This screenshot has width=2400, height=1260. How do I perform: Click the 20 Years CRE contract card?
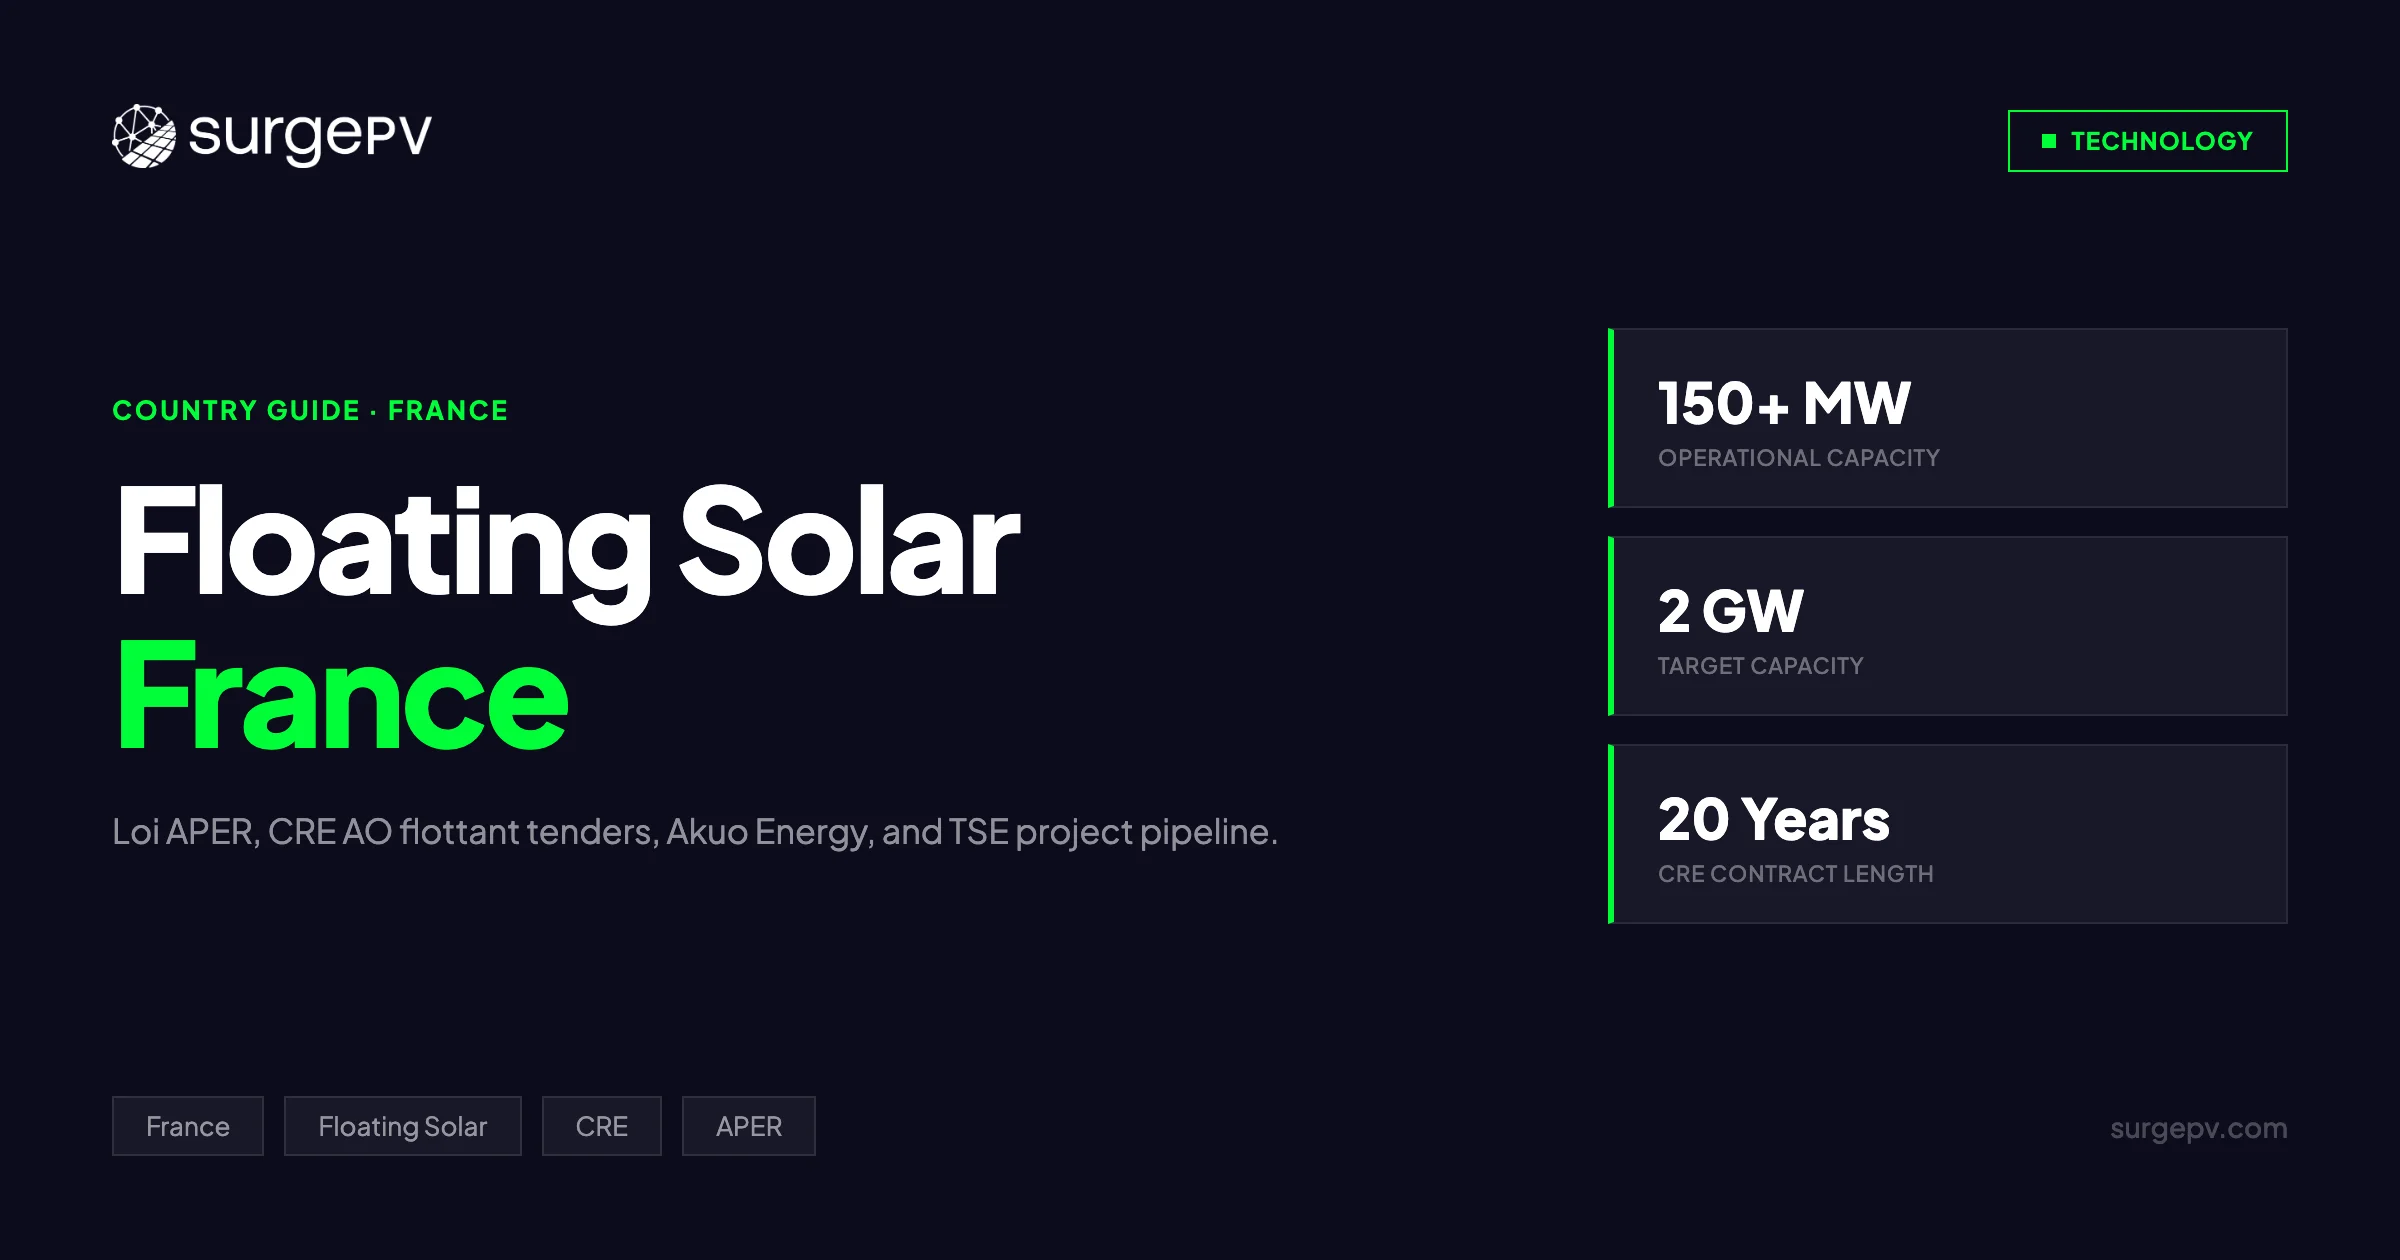(1950, 834)
